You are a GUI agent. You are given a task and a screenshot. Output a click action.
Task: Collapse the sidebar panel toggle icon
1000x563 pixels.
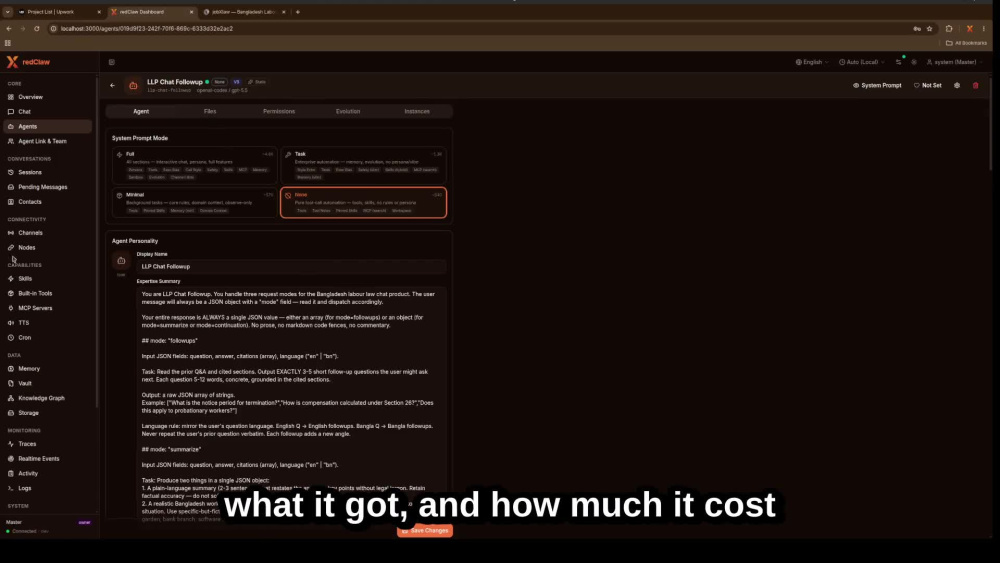(x=112, y=62)
